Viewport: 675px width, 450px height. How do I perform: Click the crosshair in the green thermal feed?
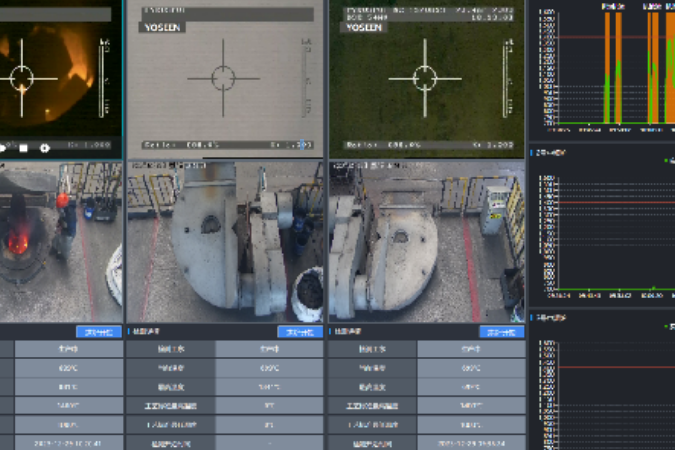[425, 77]
